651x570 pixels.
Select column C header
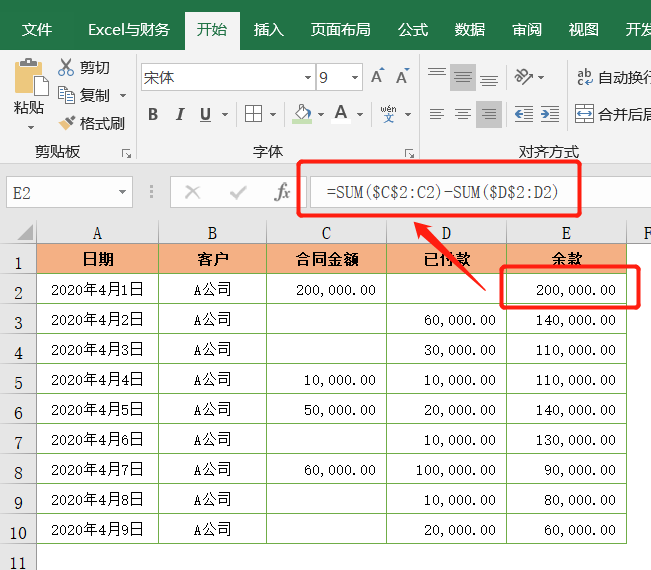tap(326, 233)
